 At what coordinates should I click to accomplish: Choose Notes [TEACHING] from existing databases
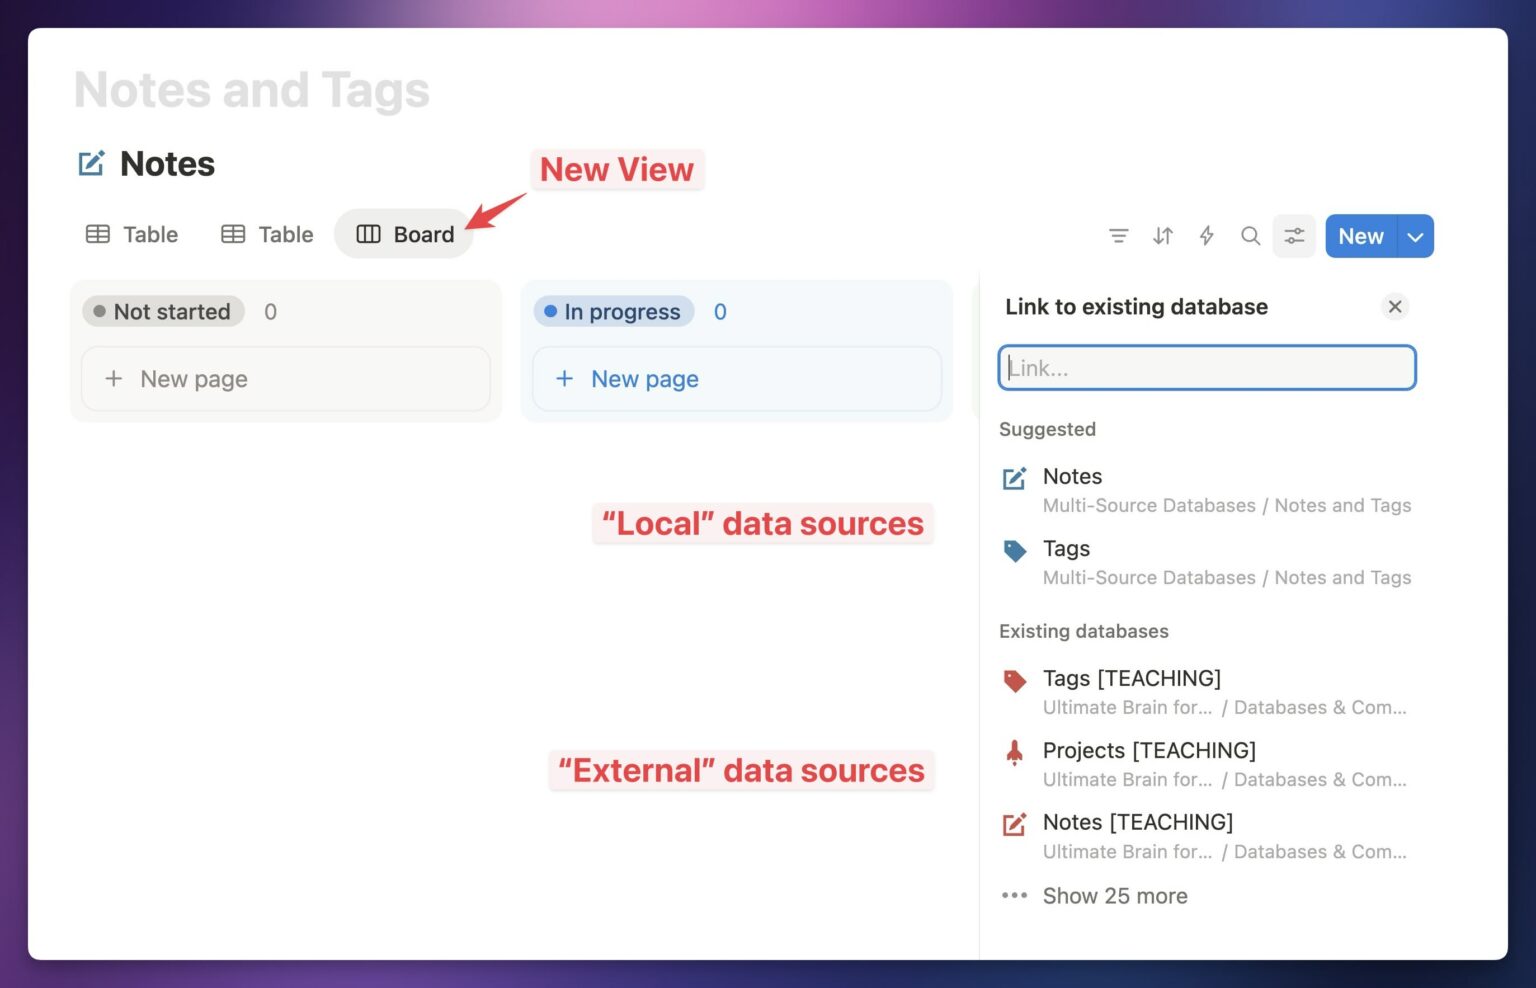pos(1207,836)
